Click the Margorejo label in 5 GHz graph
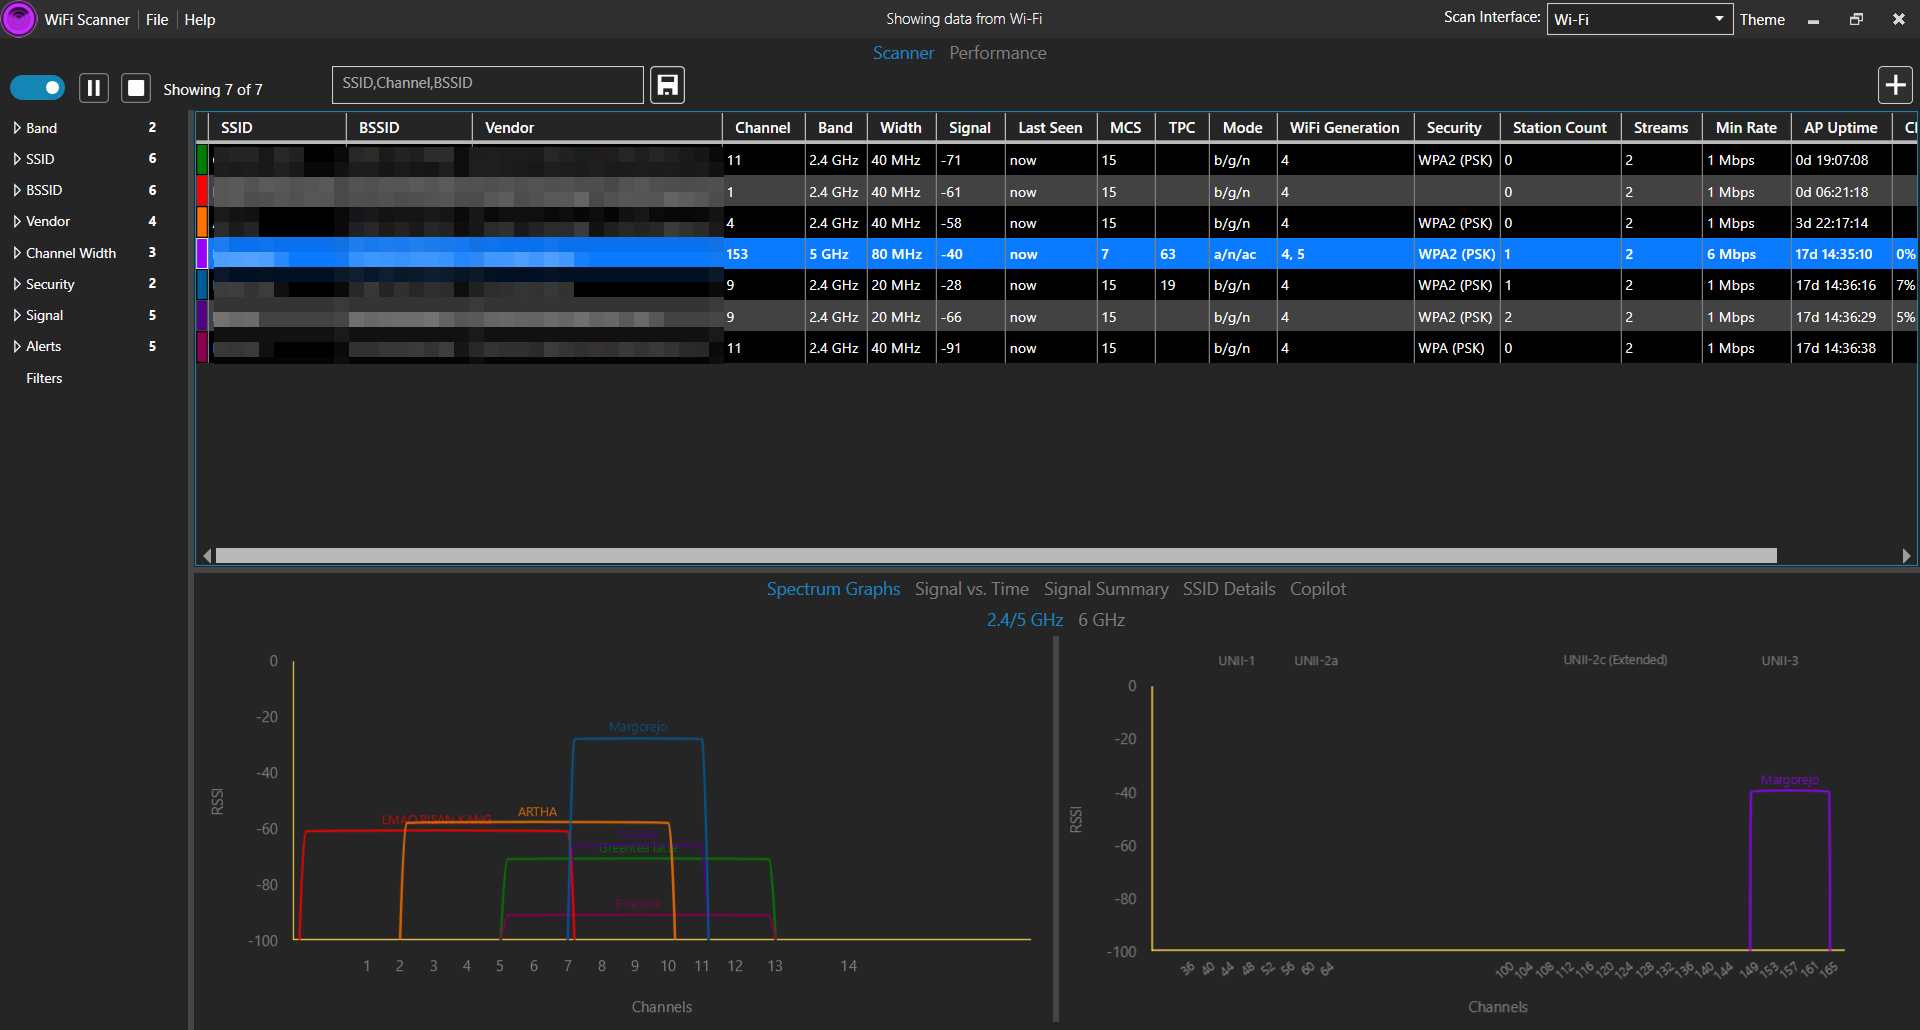The image size is (1920, 1030). click(x=1790, y=780)
